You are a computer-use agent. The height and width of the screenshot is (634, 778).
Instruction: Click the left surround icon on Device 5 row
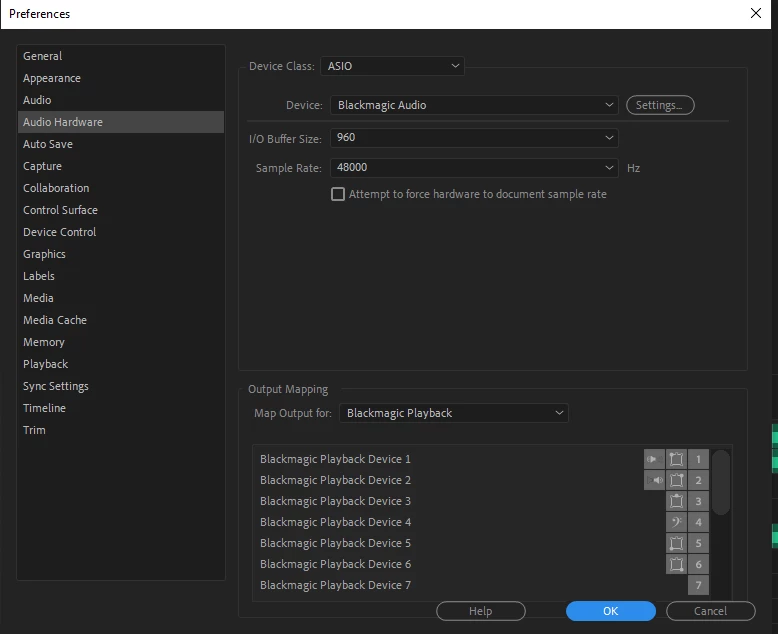point(676,543)
